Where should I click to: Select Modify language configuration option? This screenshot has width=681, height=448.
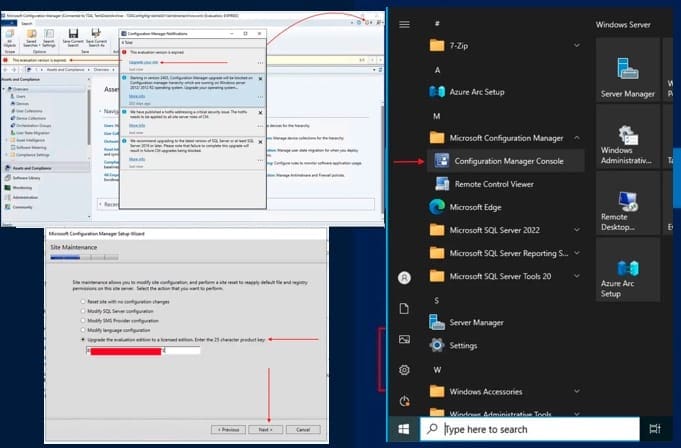[x=83, y=330]
